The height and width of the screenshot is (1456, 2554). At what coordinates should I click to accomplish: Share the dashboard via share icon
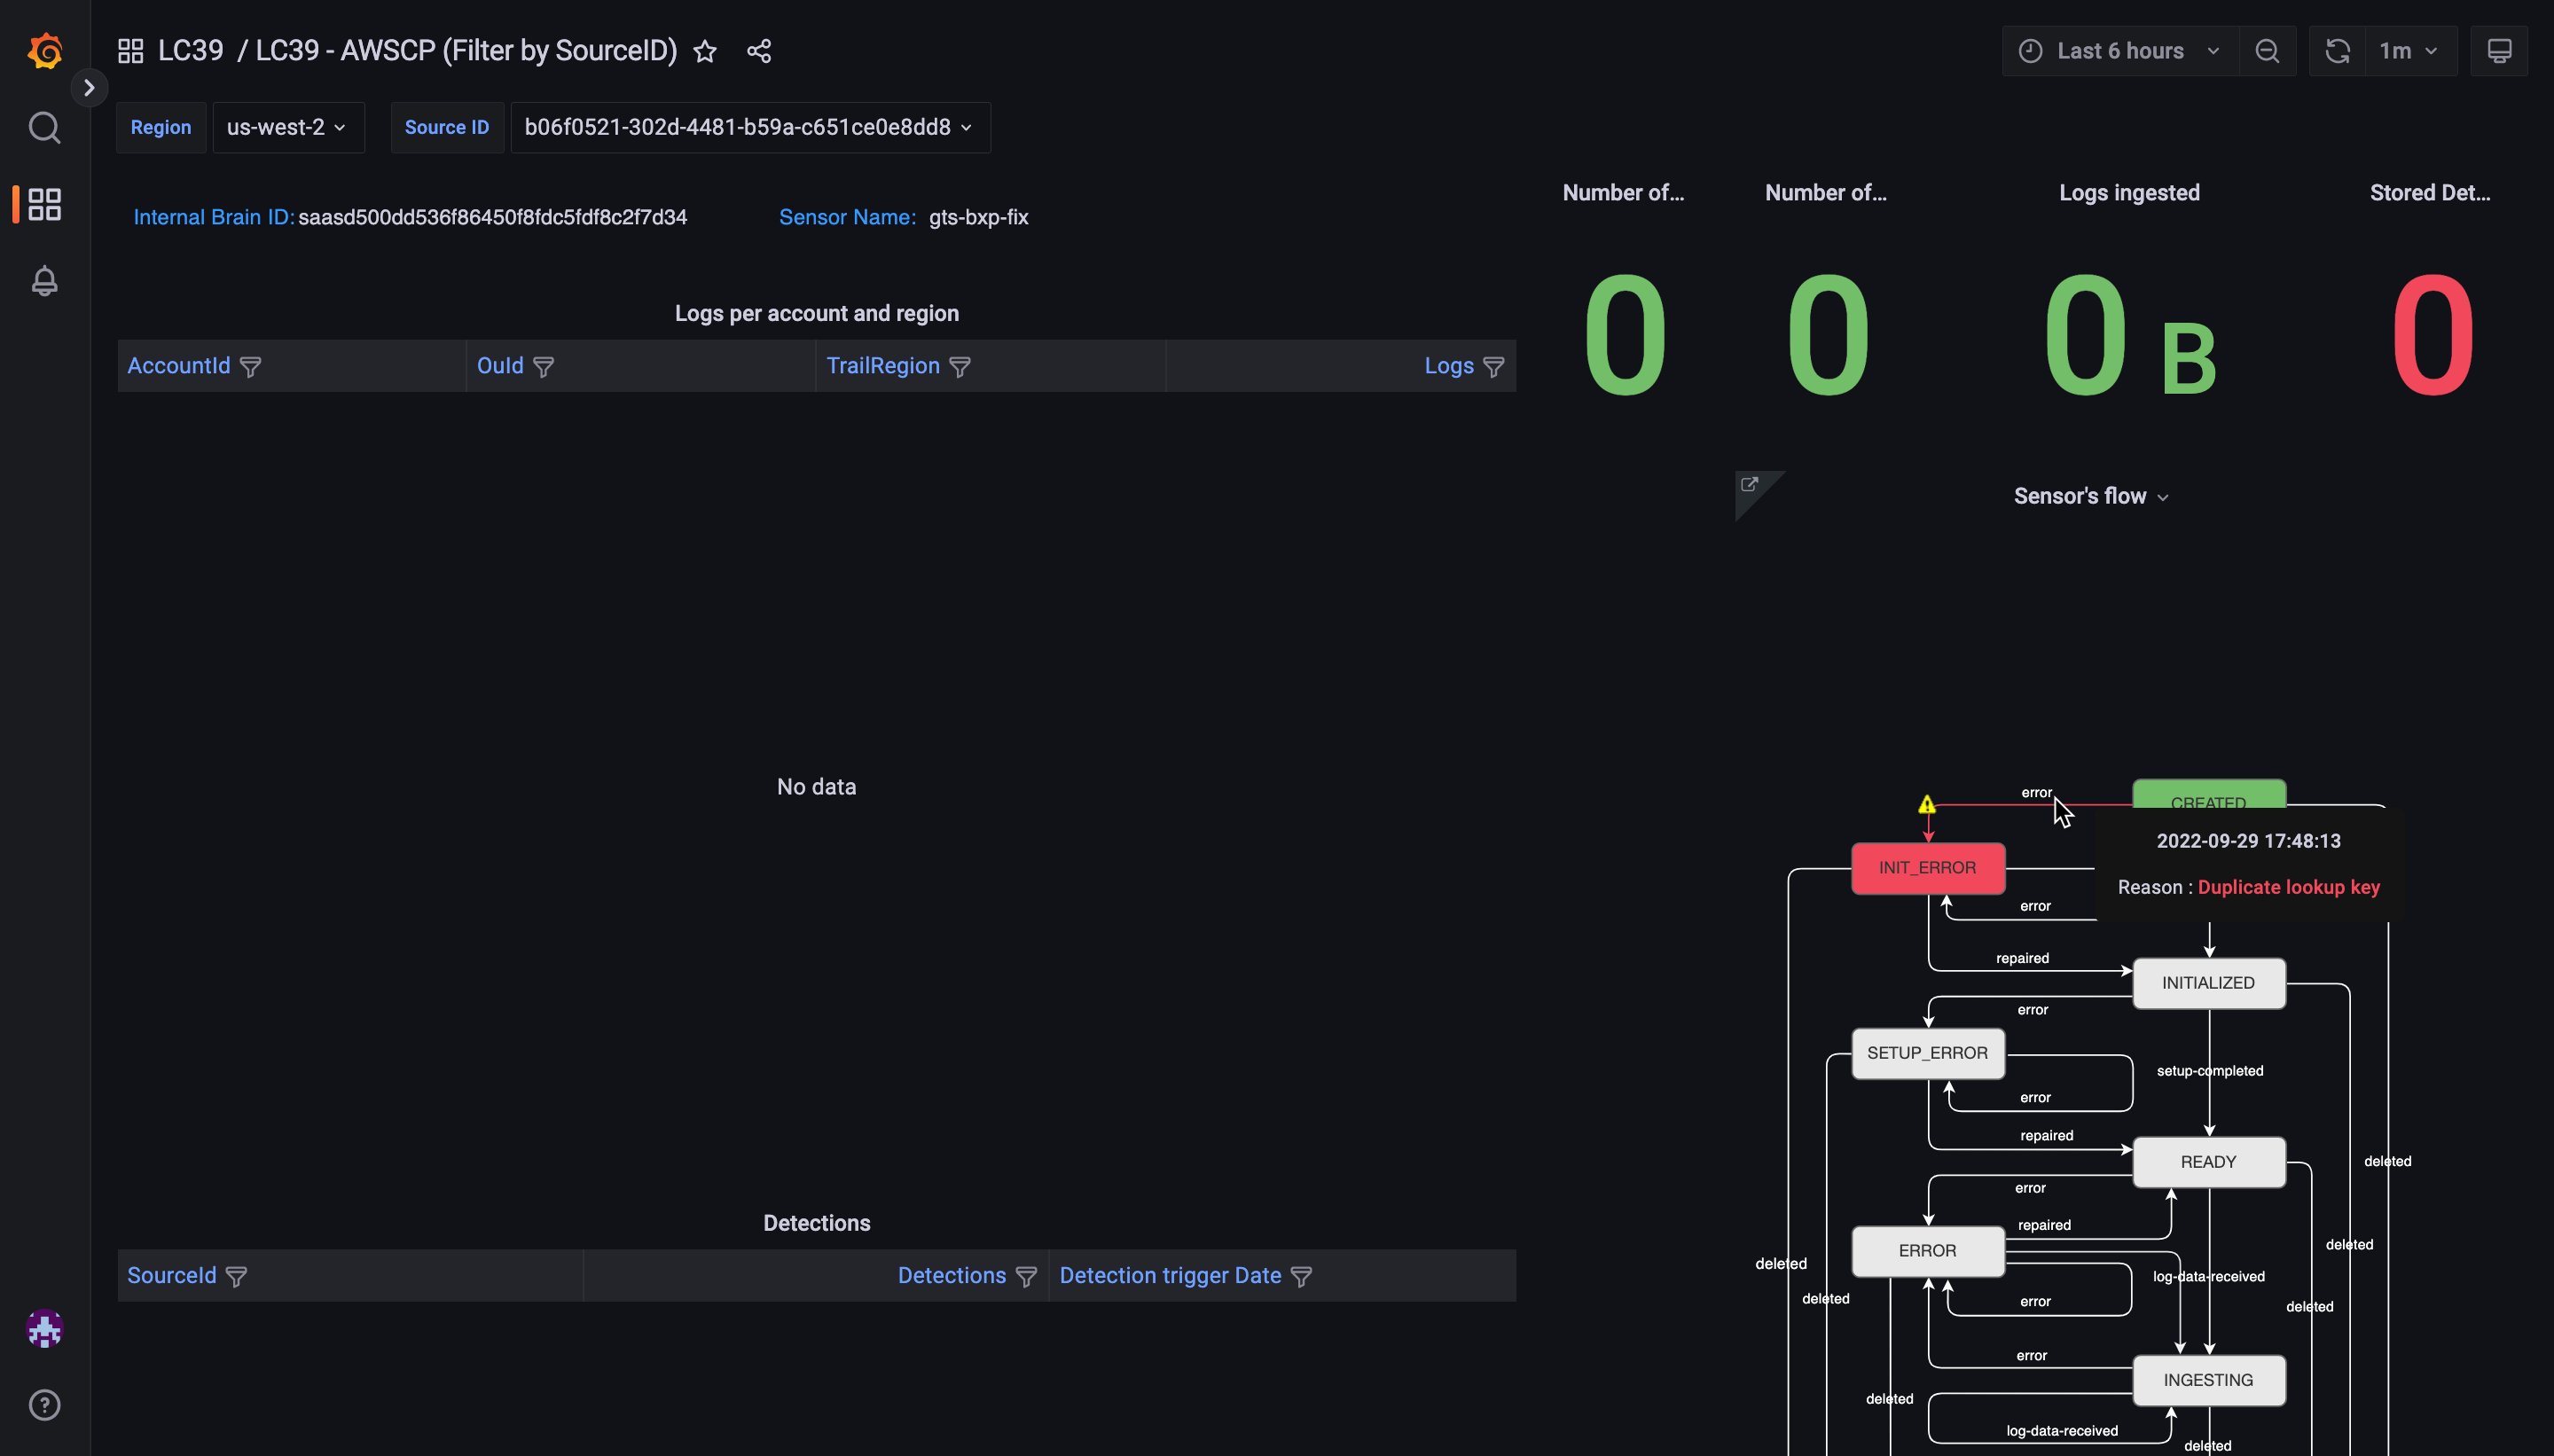759,51
